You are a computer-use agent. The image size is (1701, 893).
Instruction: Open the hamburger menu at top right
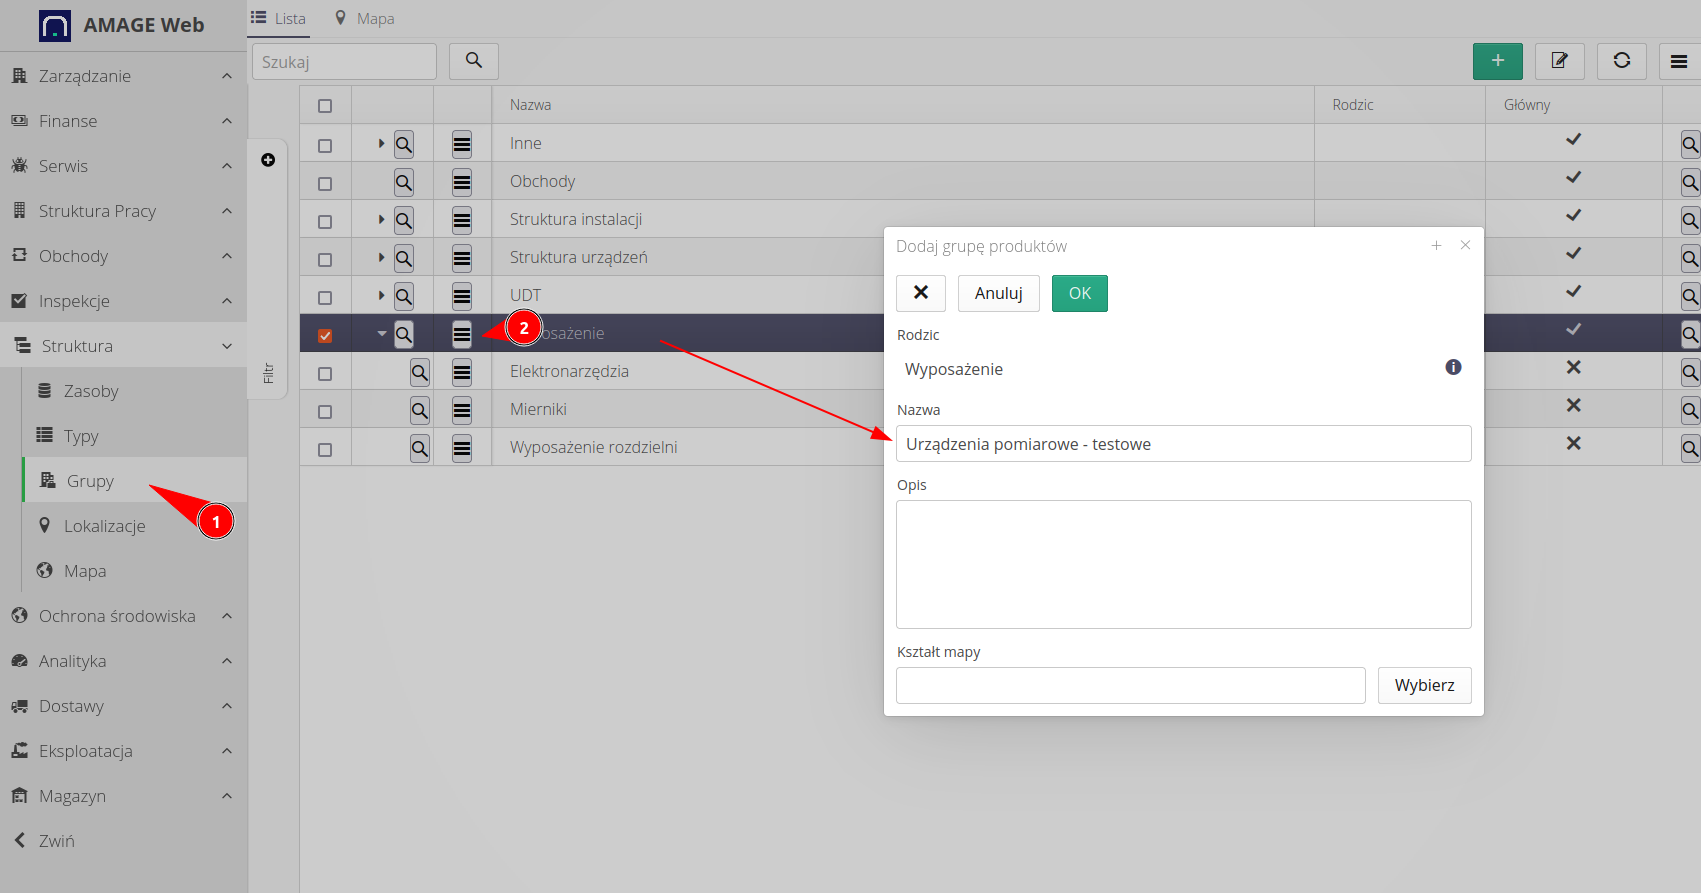click(1678, 61)
